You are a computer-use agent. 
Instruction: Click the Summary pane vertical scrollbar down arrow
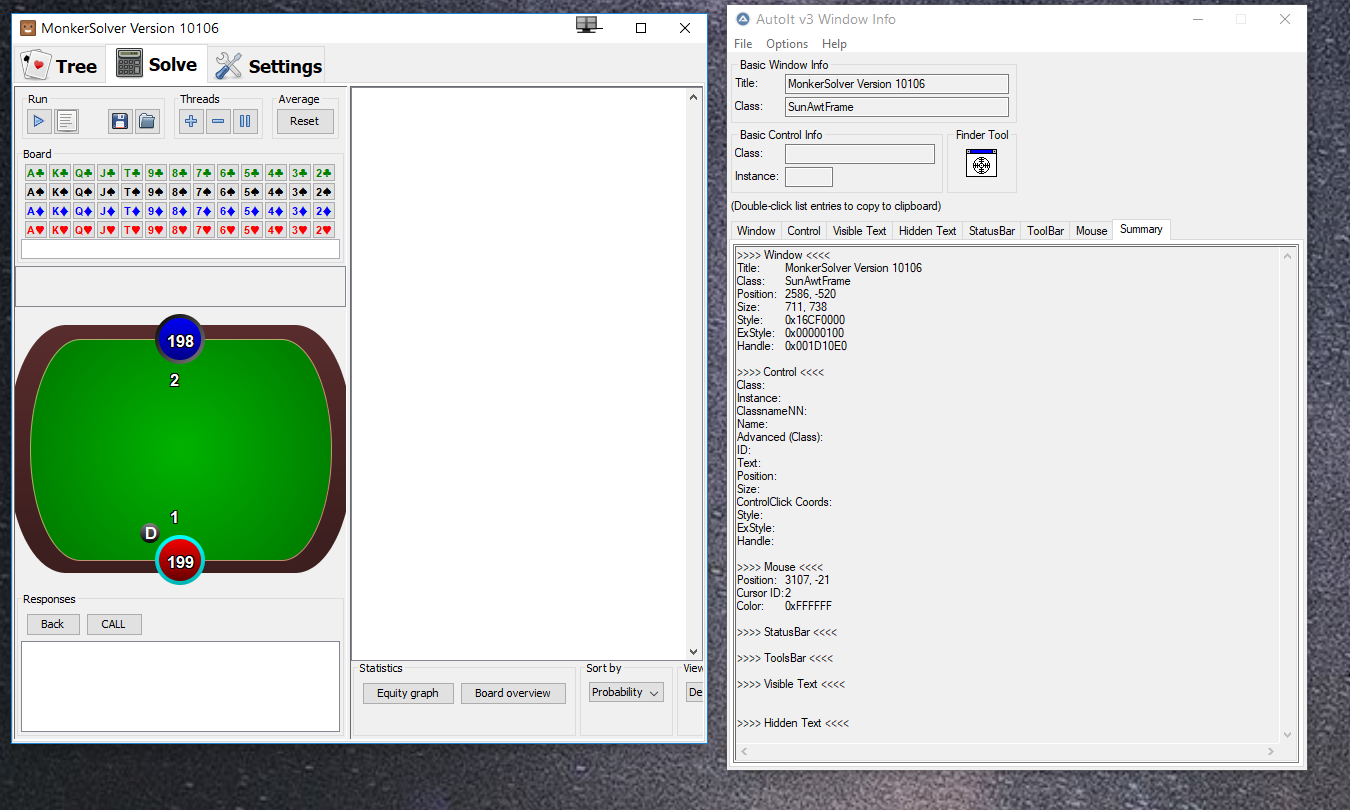tap(1286, 735)
